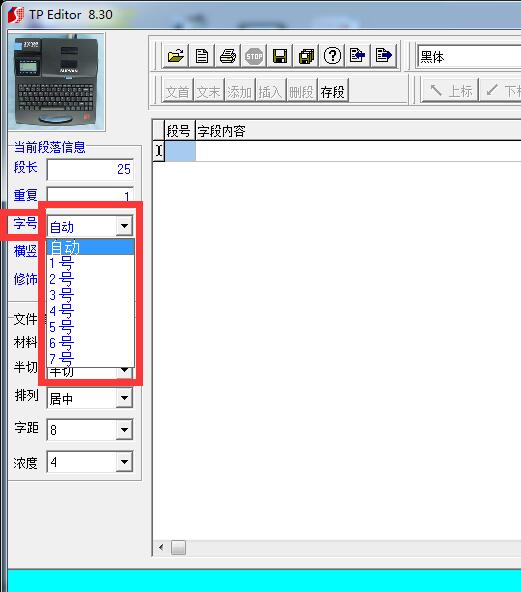Click the horizontal scrollbar thumb
The height and width of the screenshot is (592, 521).
click(x=178, y=547)
